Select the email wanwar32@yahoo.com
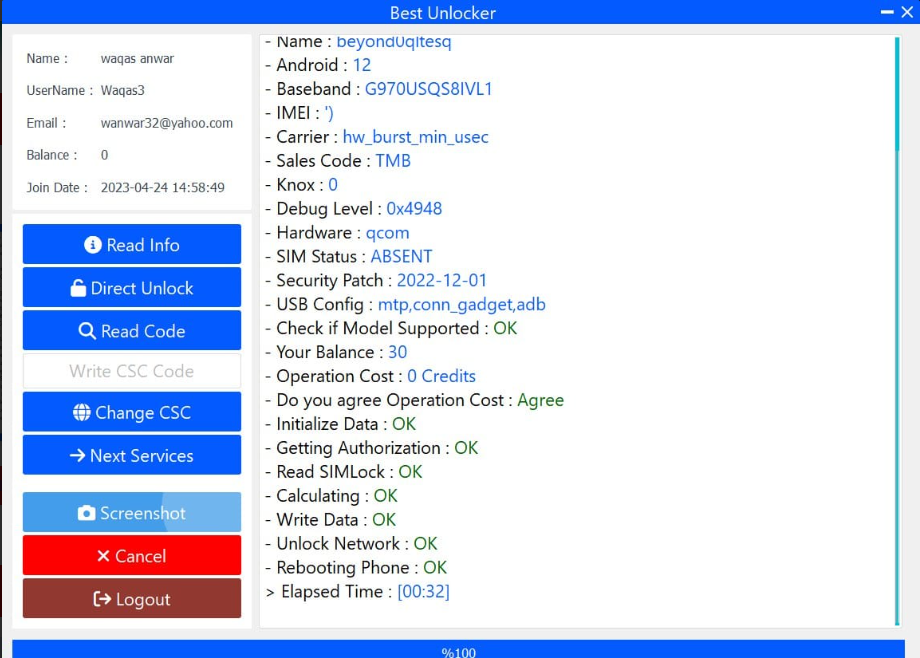920x658 pixels. (167, 123)
